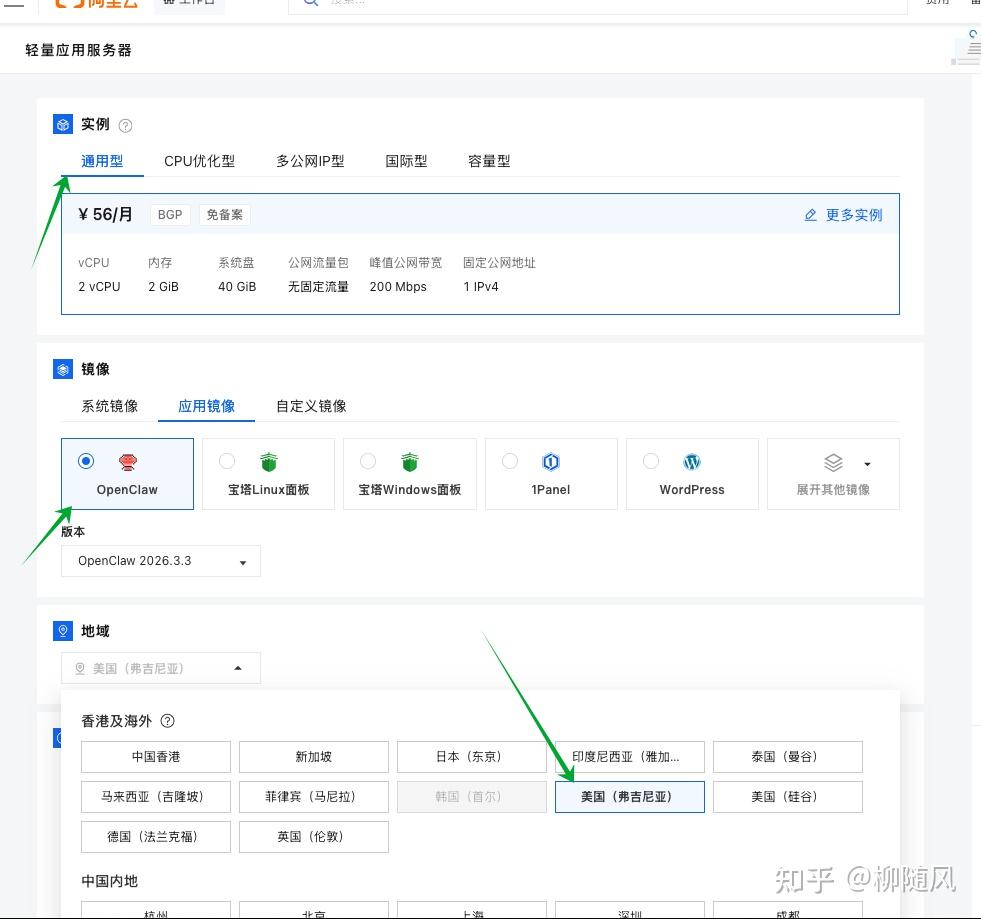
Task: Choose region 中国香港
Action: coord(156,757)
